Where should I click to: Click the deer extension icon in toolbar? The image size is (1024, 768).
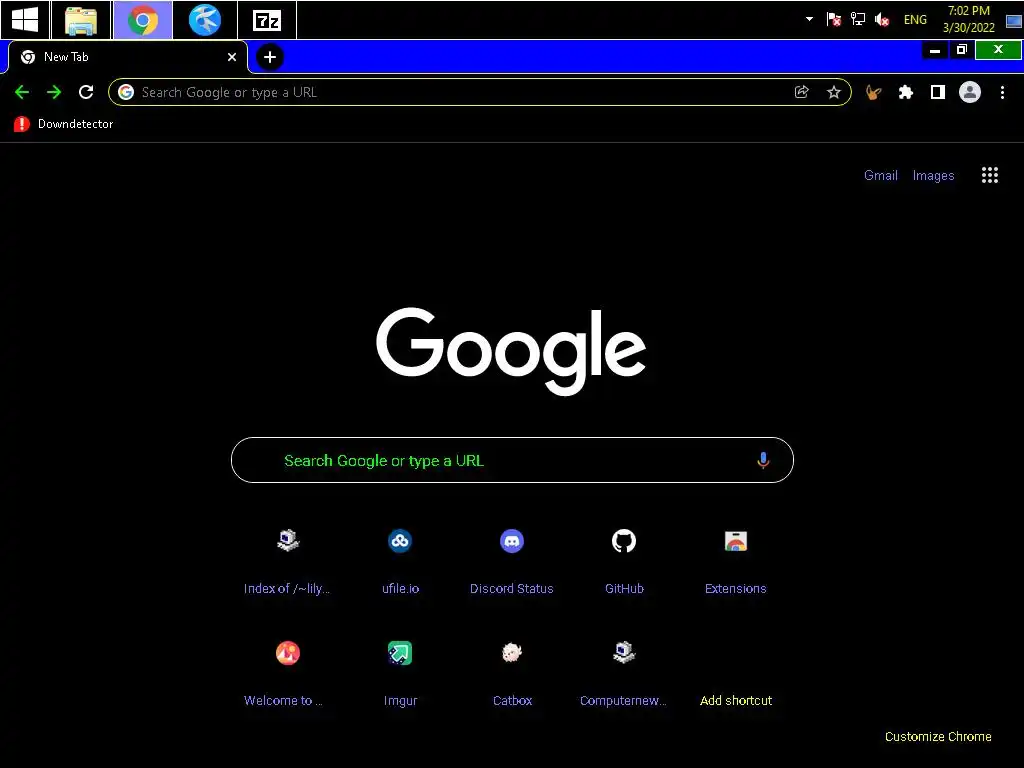[x=873, y=92]
